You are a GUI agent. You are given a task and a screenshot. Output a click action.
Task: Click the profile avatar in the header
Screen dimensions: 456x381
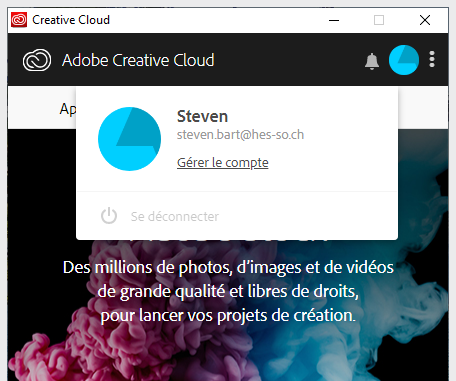(x=404, y=60)
